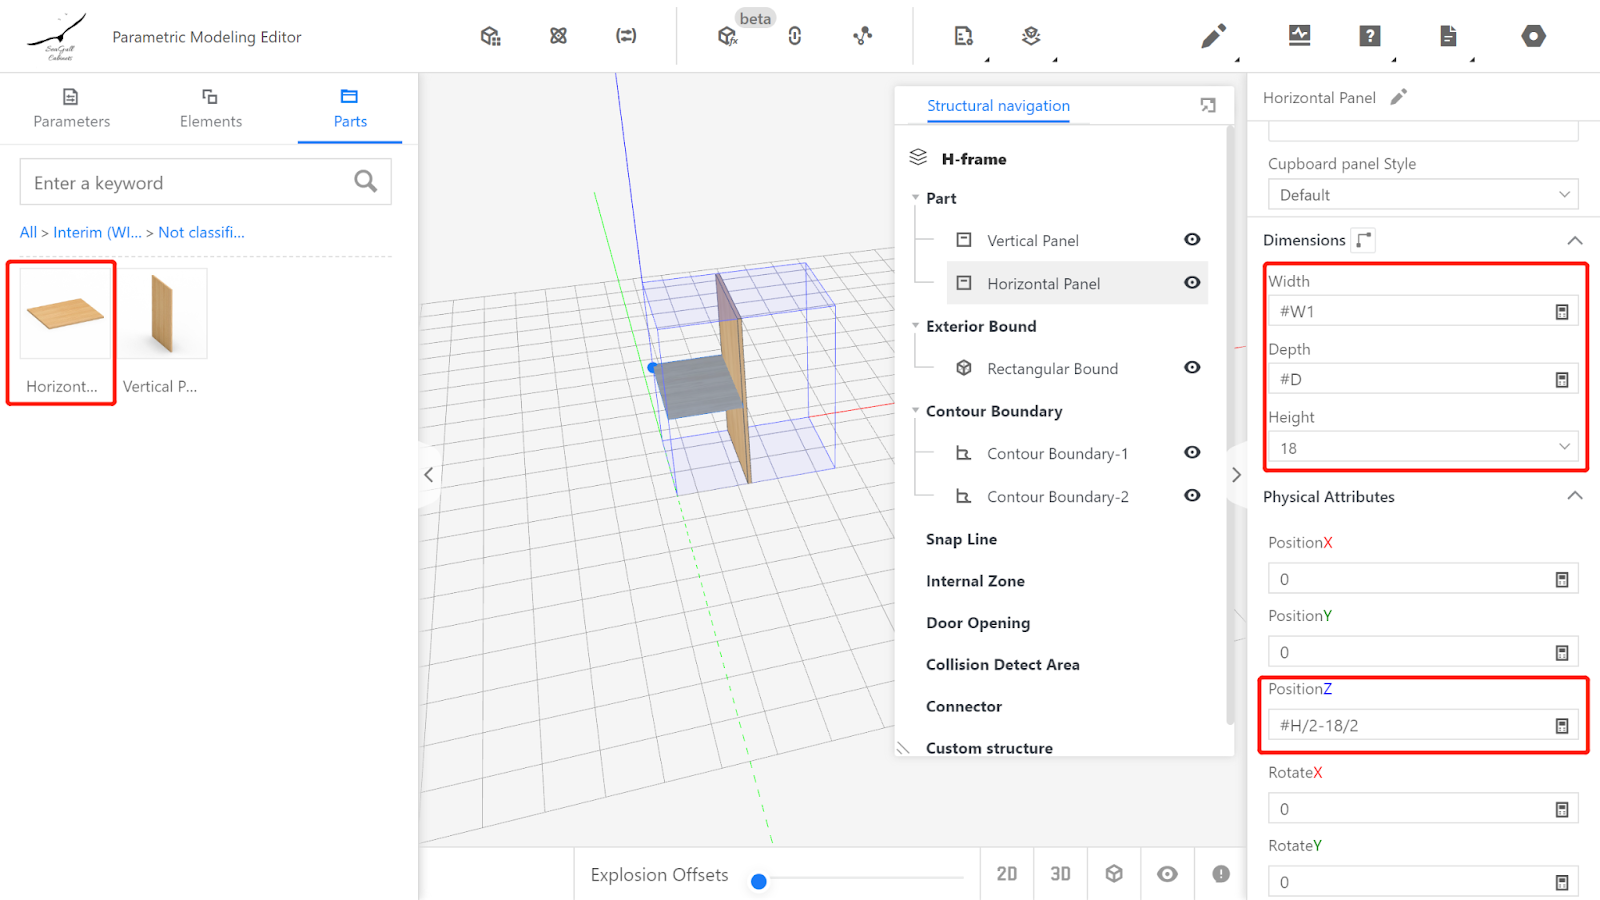Open the Elements tab

(210, 108)
